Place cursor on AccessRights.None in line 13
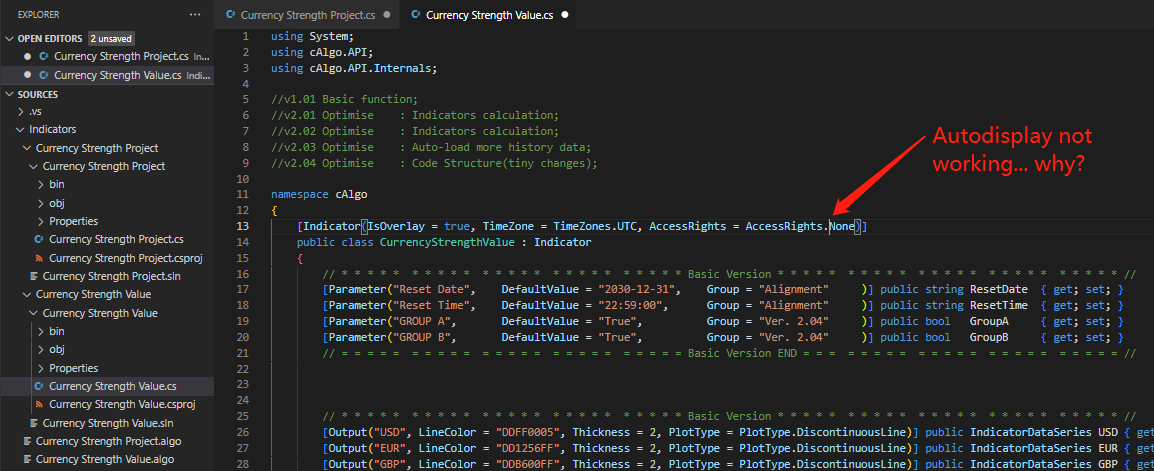The width and height of the screenshot is (1154, 471). tap(800, 226)
